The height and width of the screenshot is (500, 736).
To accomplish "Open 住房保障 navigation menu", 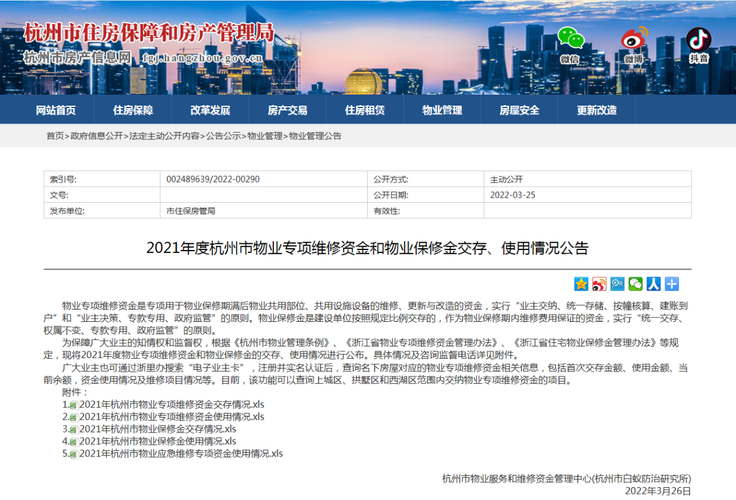I will 133,110.
